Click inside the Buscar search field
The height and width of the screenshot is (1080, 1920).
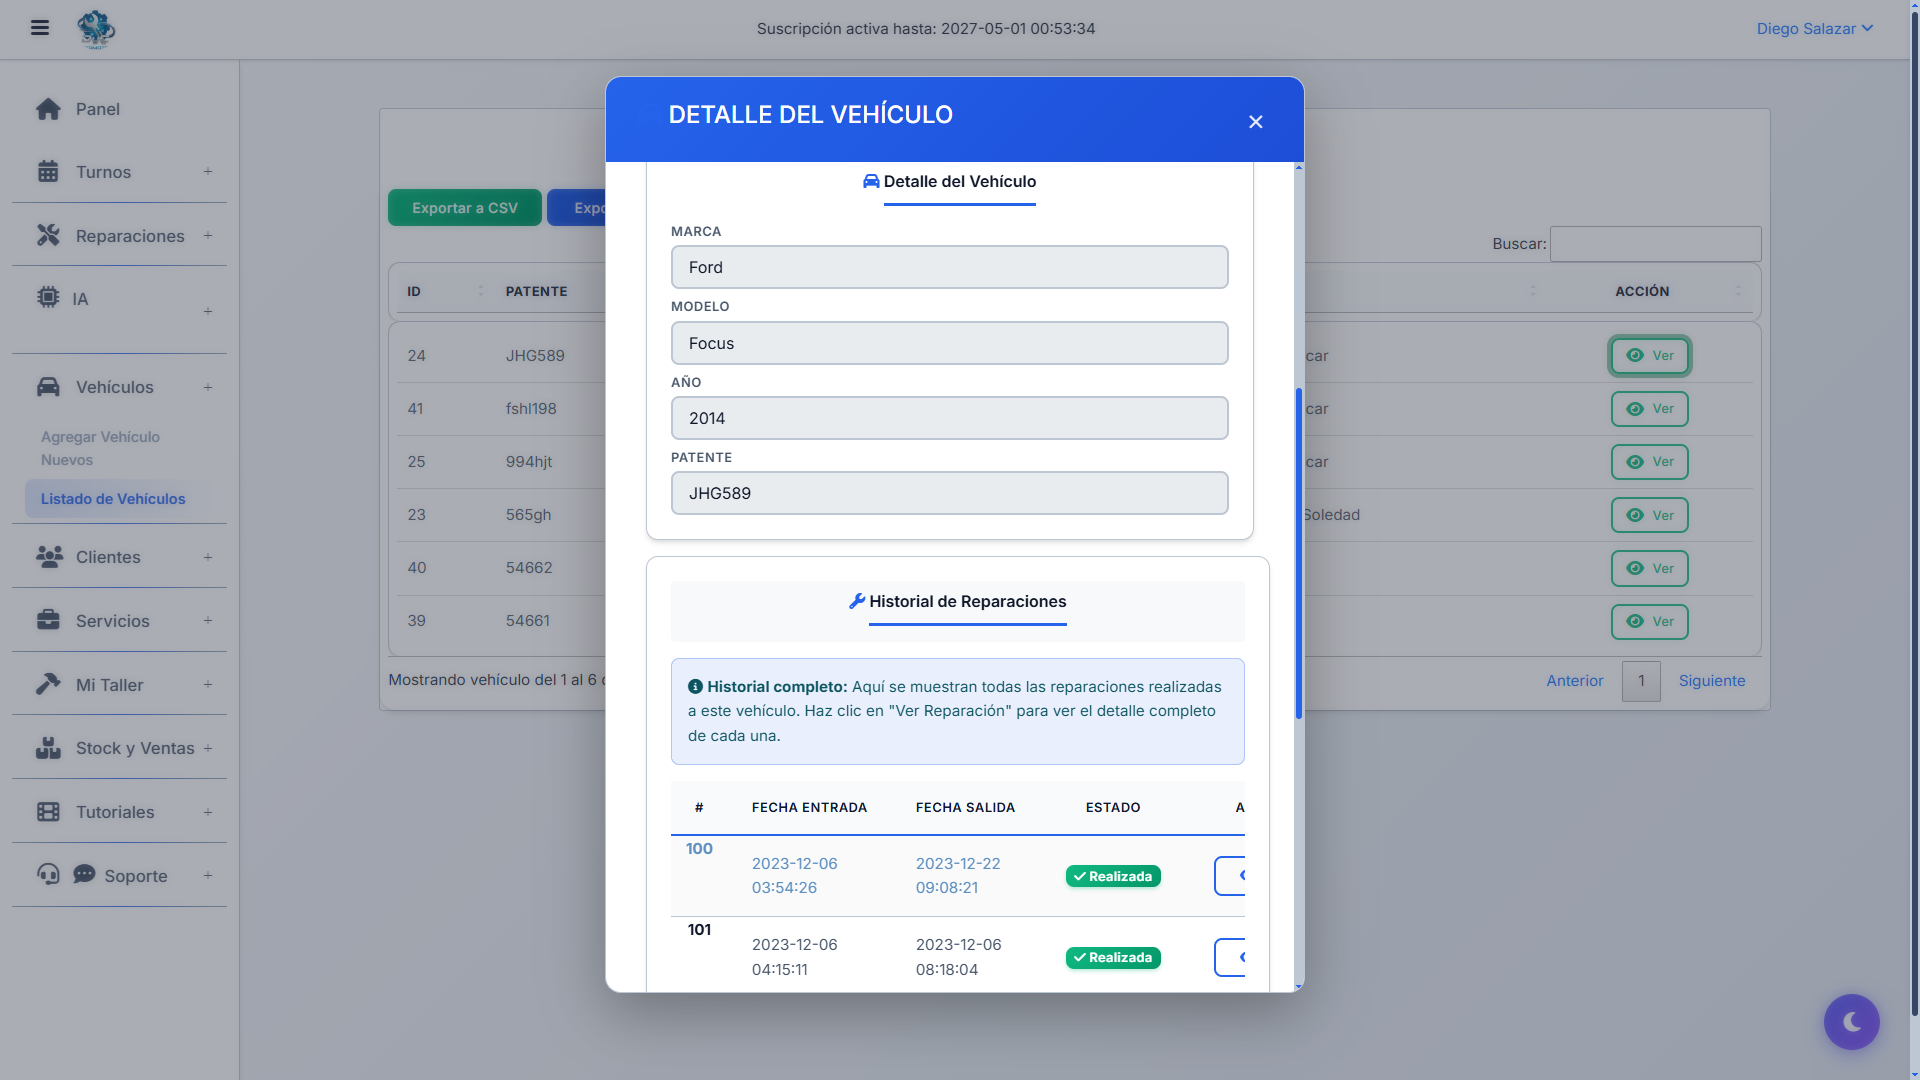point(1654,243)
